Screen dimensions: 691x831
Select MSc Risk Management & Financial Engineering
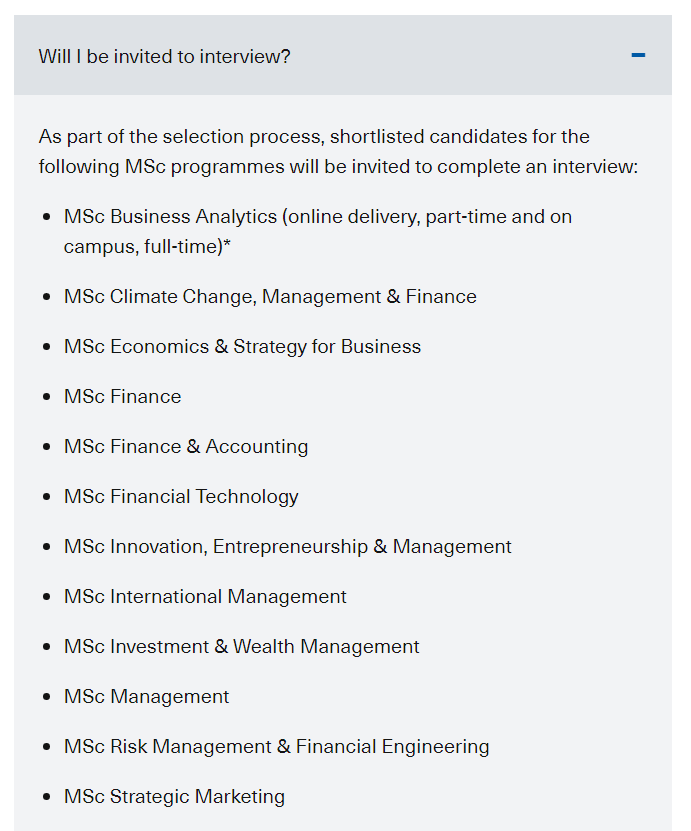point(276,747)
